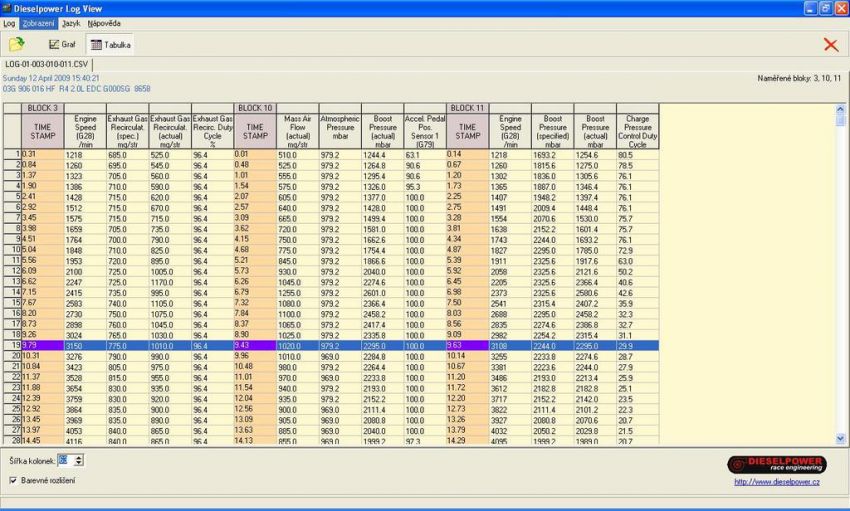Click the 03G 906 016 HF ECU identifier text

(x=76, y=88)
